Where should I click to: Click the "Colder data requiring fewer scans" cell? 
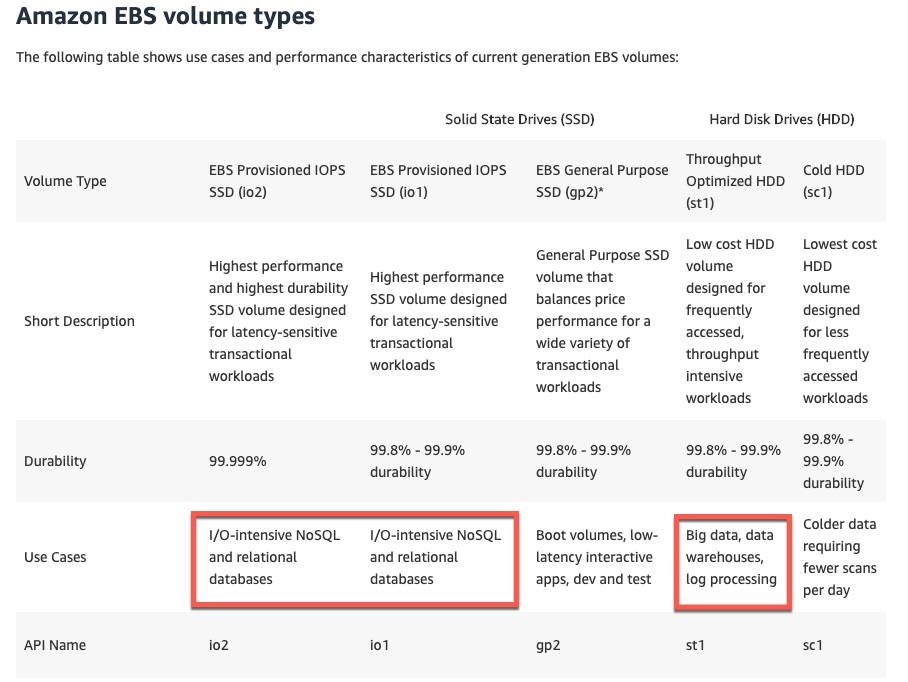[841, 557]
